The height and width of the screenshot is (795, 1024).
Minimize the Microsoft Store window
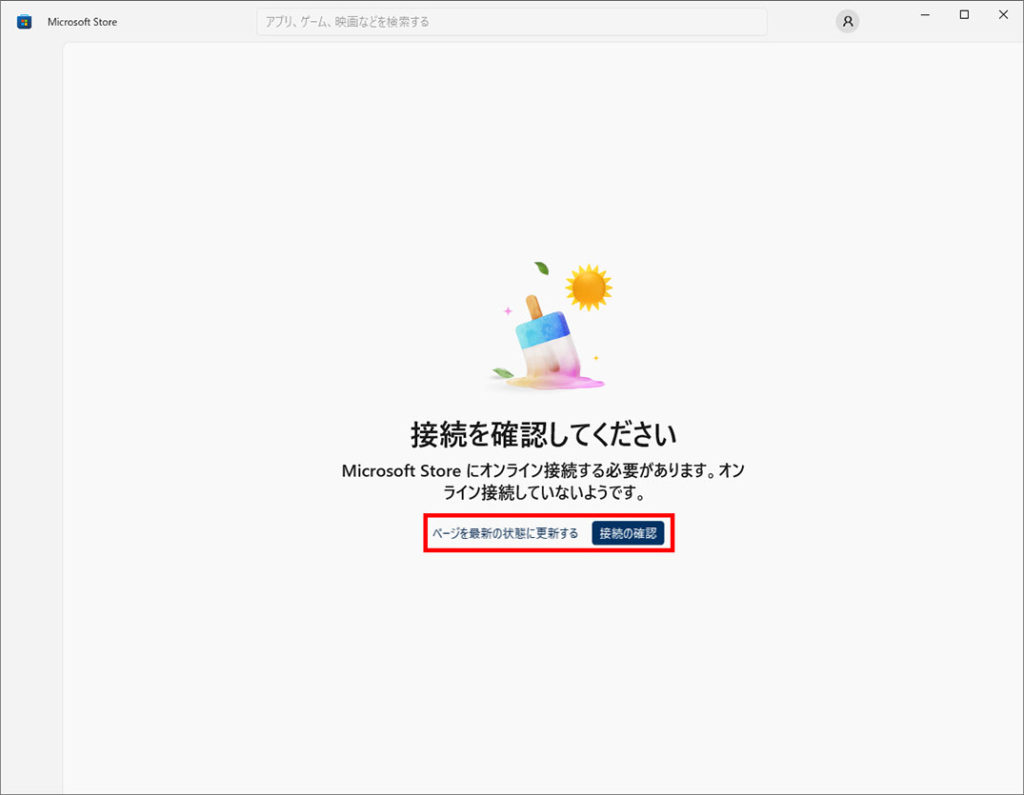925,15
